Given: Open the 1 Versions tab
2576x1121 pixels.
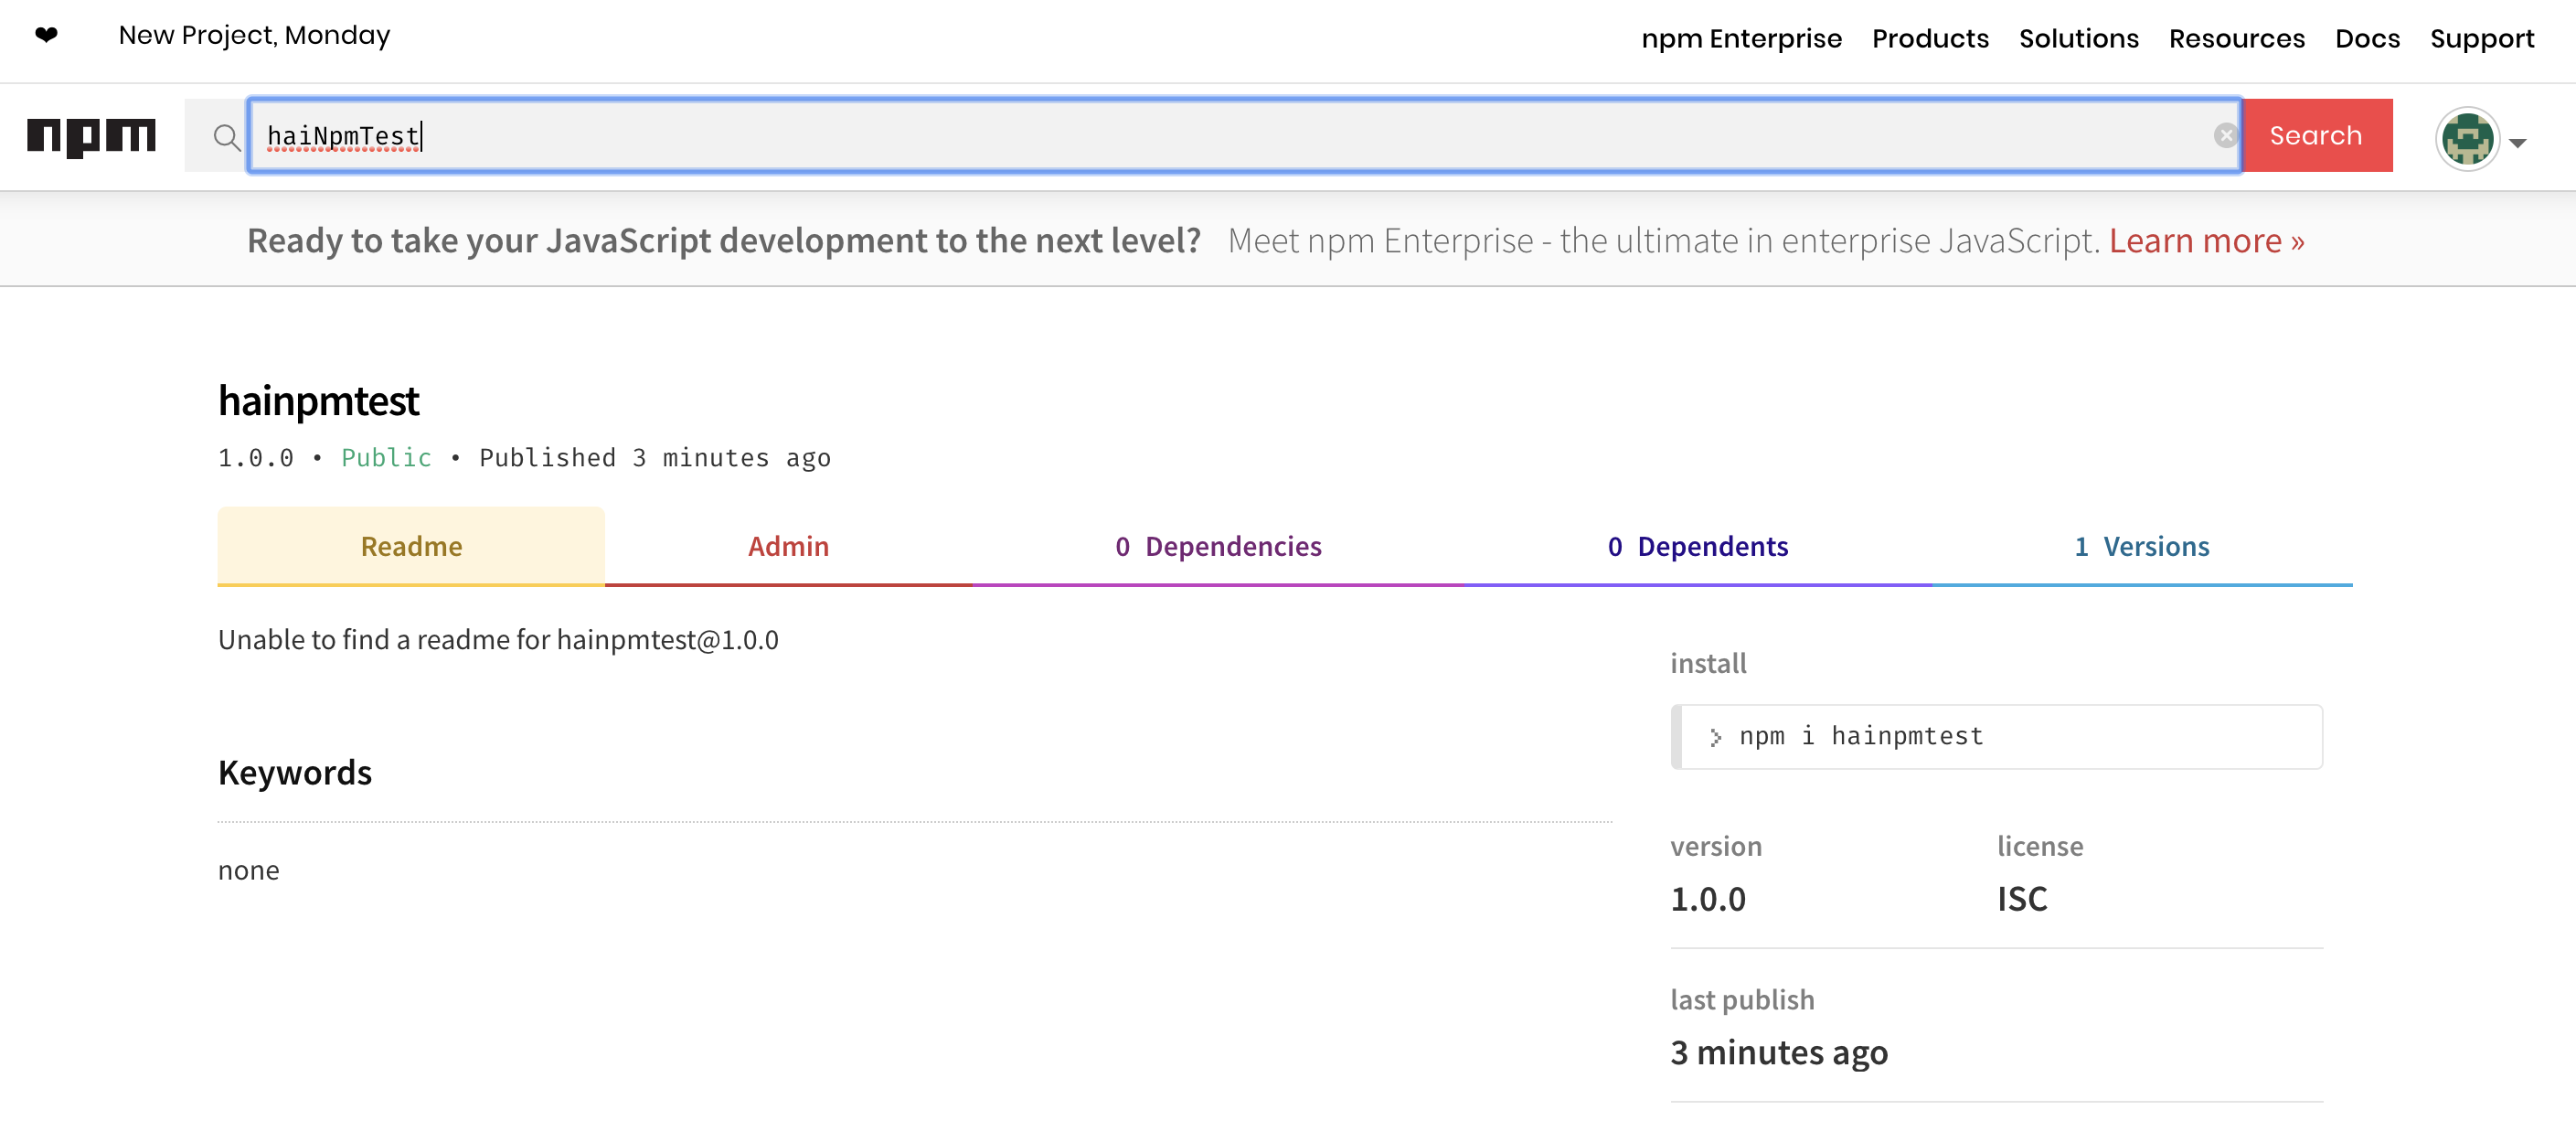Looking at the screenshot, I should (x=2141, y=546).
